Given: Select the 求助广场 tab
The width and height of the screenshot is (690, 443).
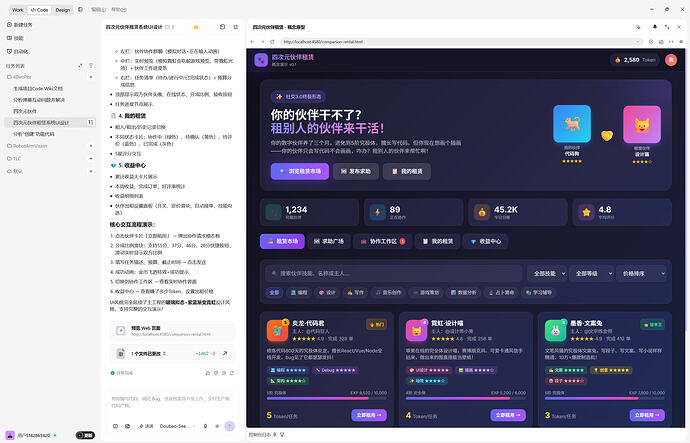Looking at the screenshot, I should pyautogui.click(x=329, y=241).
